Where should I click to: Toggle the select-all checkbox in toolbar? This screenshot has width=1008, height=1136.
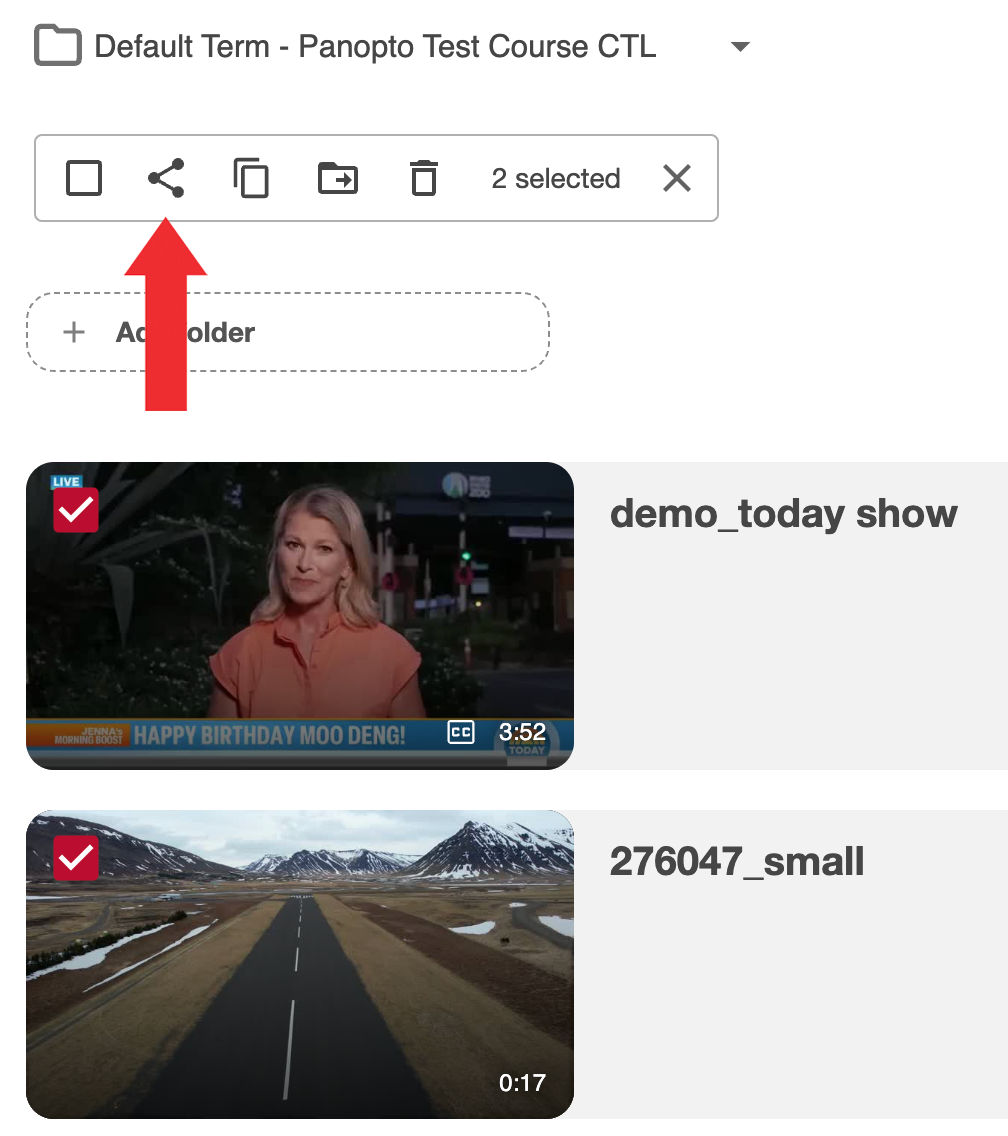click(84, 178)
